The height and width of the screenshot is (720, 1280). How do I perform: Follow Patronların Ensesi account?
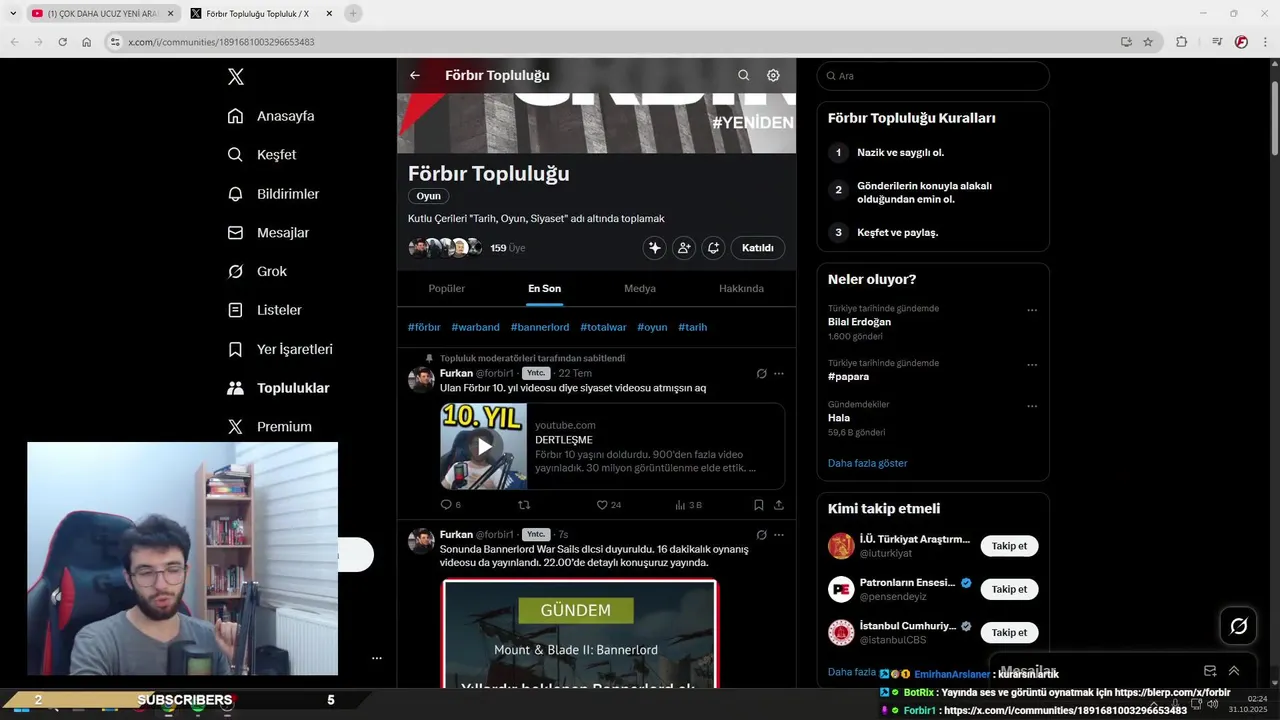pyautogui.click(x=1009, y=589)
